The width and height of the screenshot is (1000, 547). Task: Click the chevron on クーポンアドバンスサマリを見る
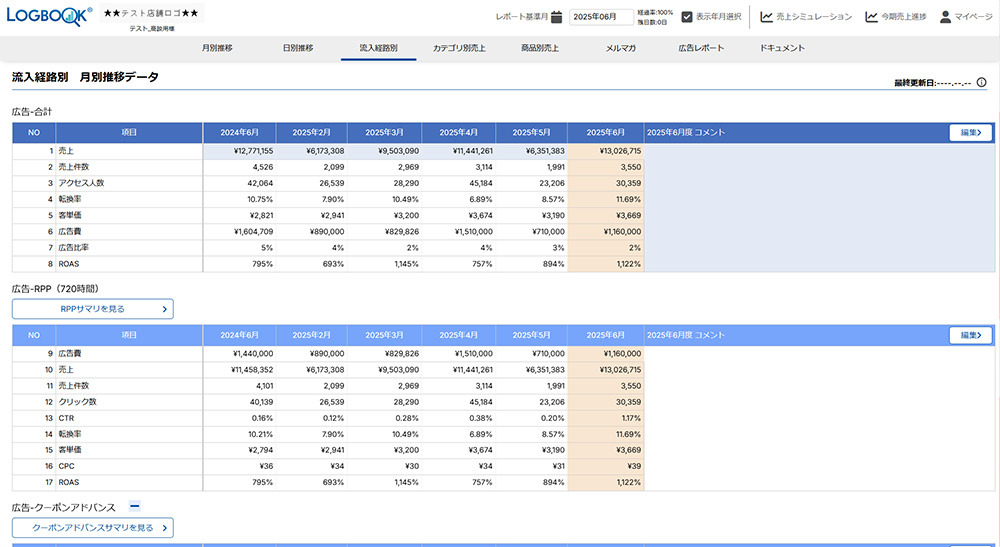pyautogui.click(x=164, y=527)
